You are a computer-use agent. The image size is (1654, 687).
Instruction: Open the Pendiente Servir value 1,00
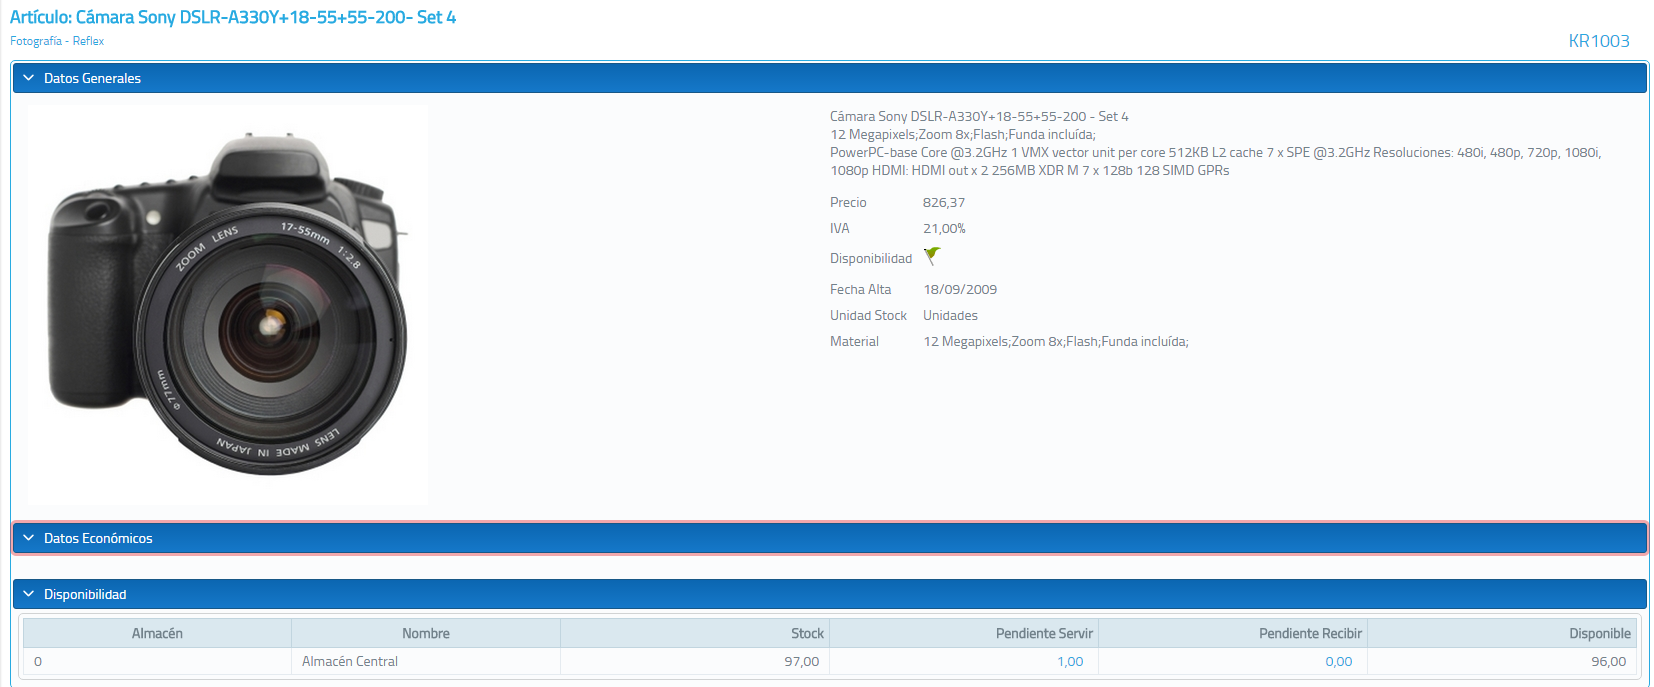coord(1070,661)
